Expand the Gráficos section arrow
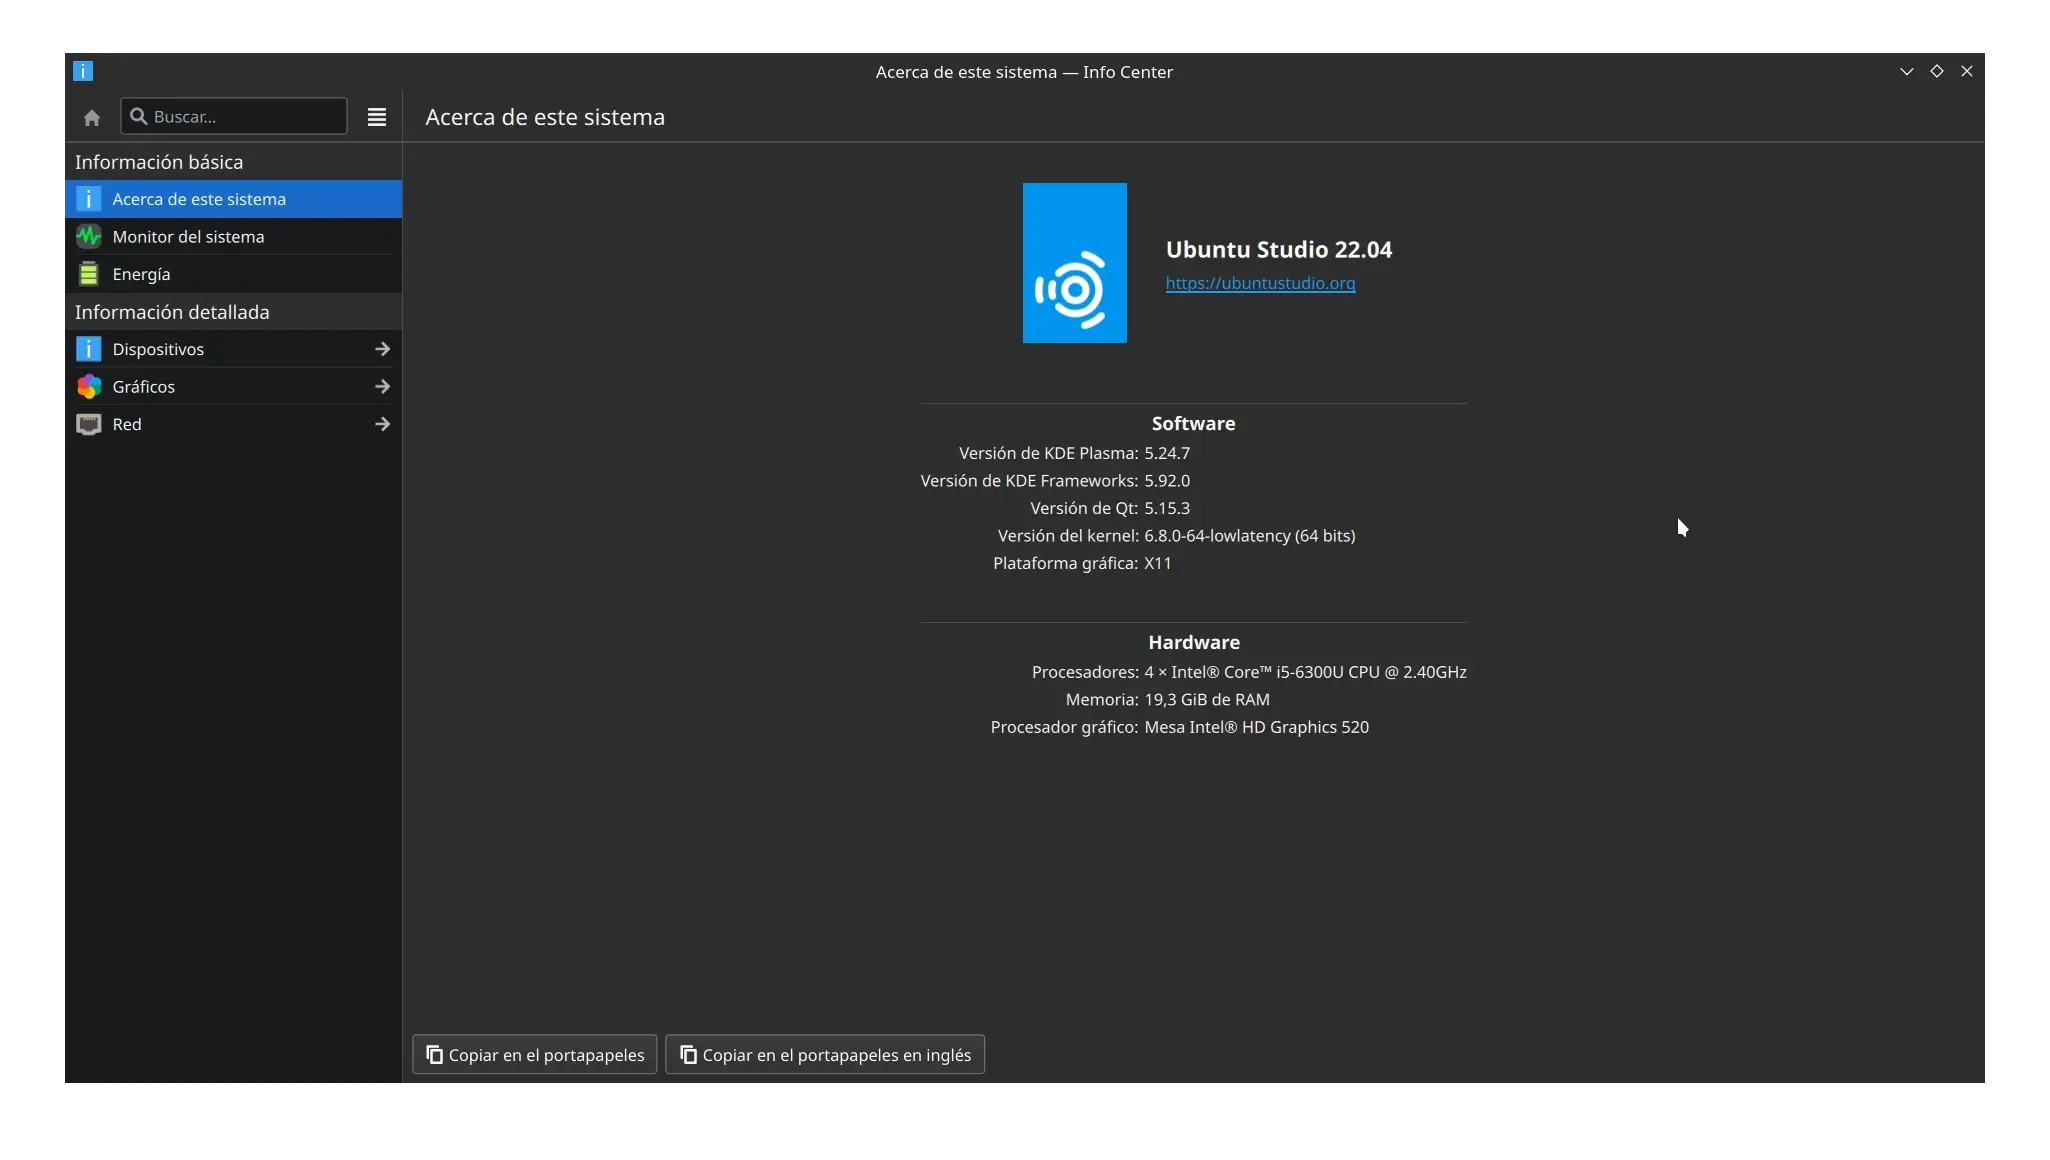 coord(382,387)
